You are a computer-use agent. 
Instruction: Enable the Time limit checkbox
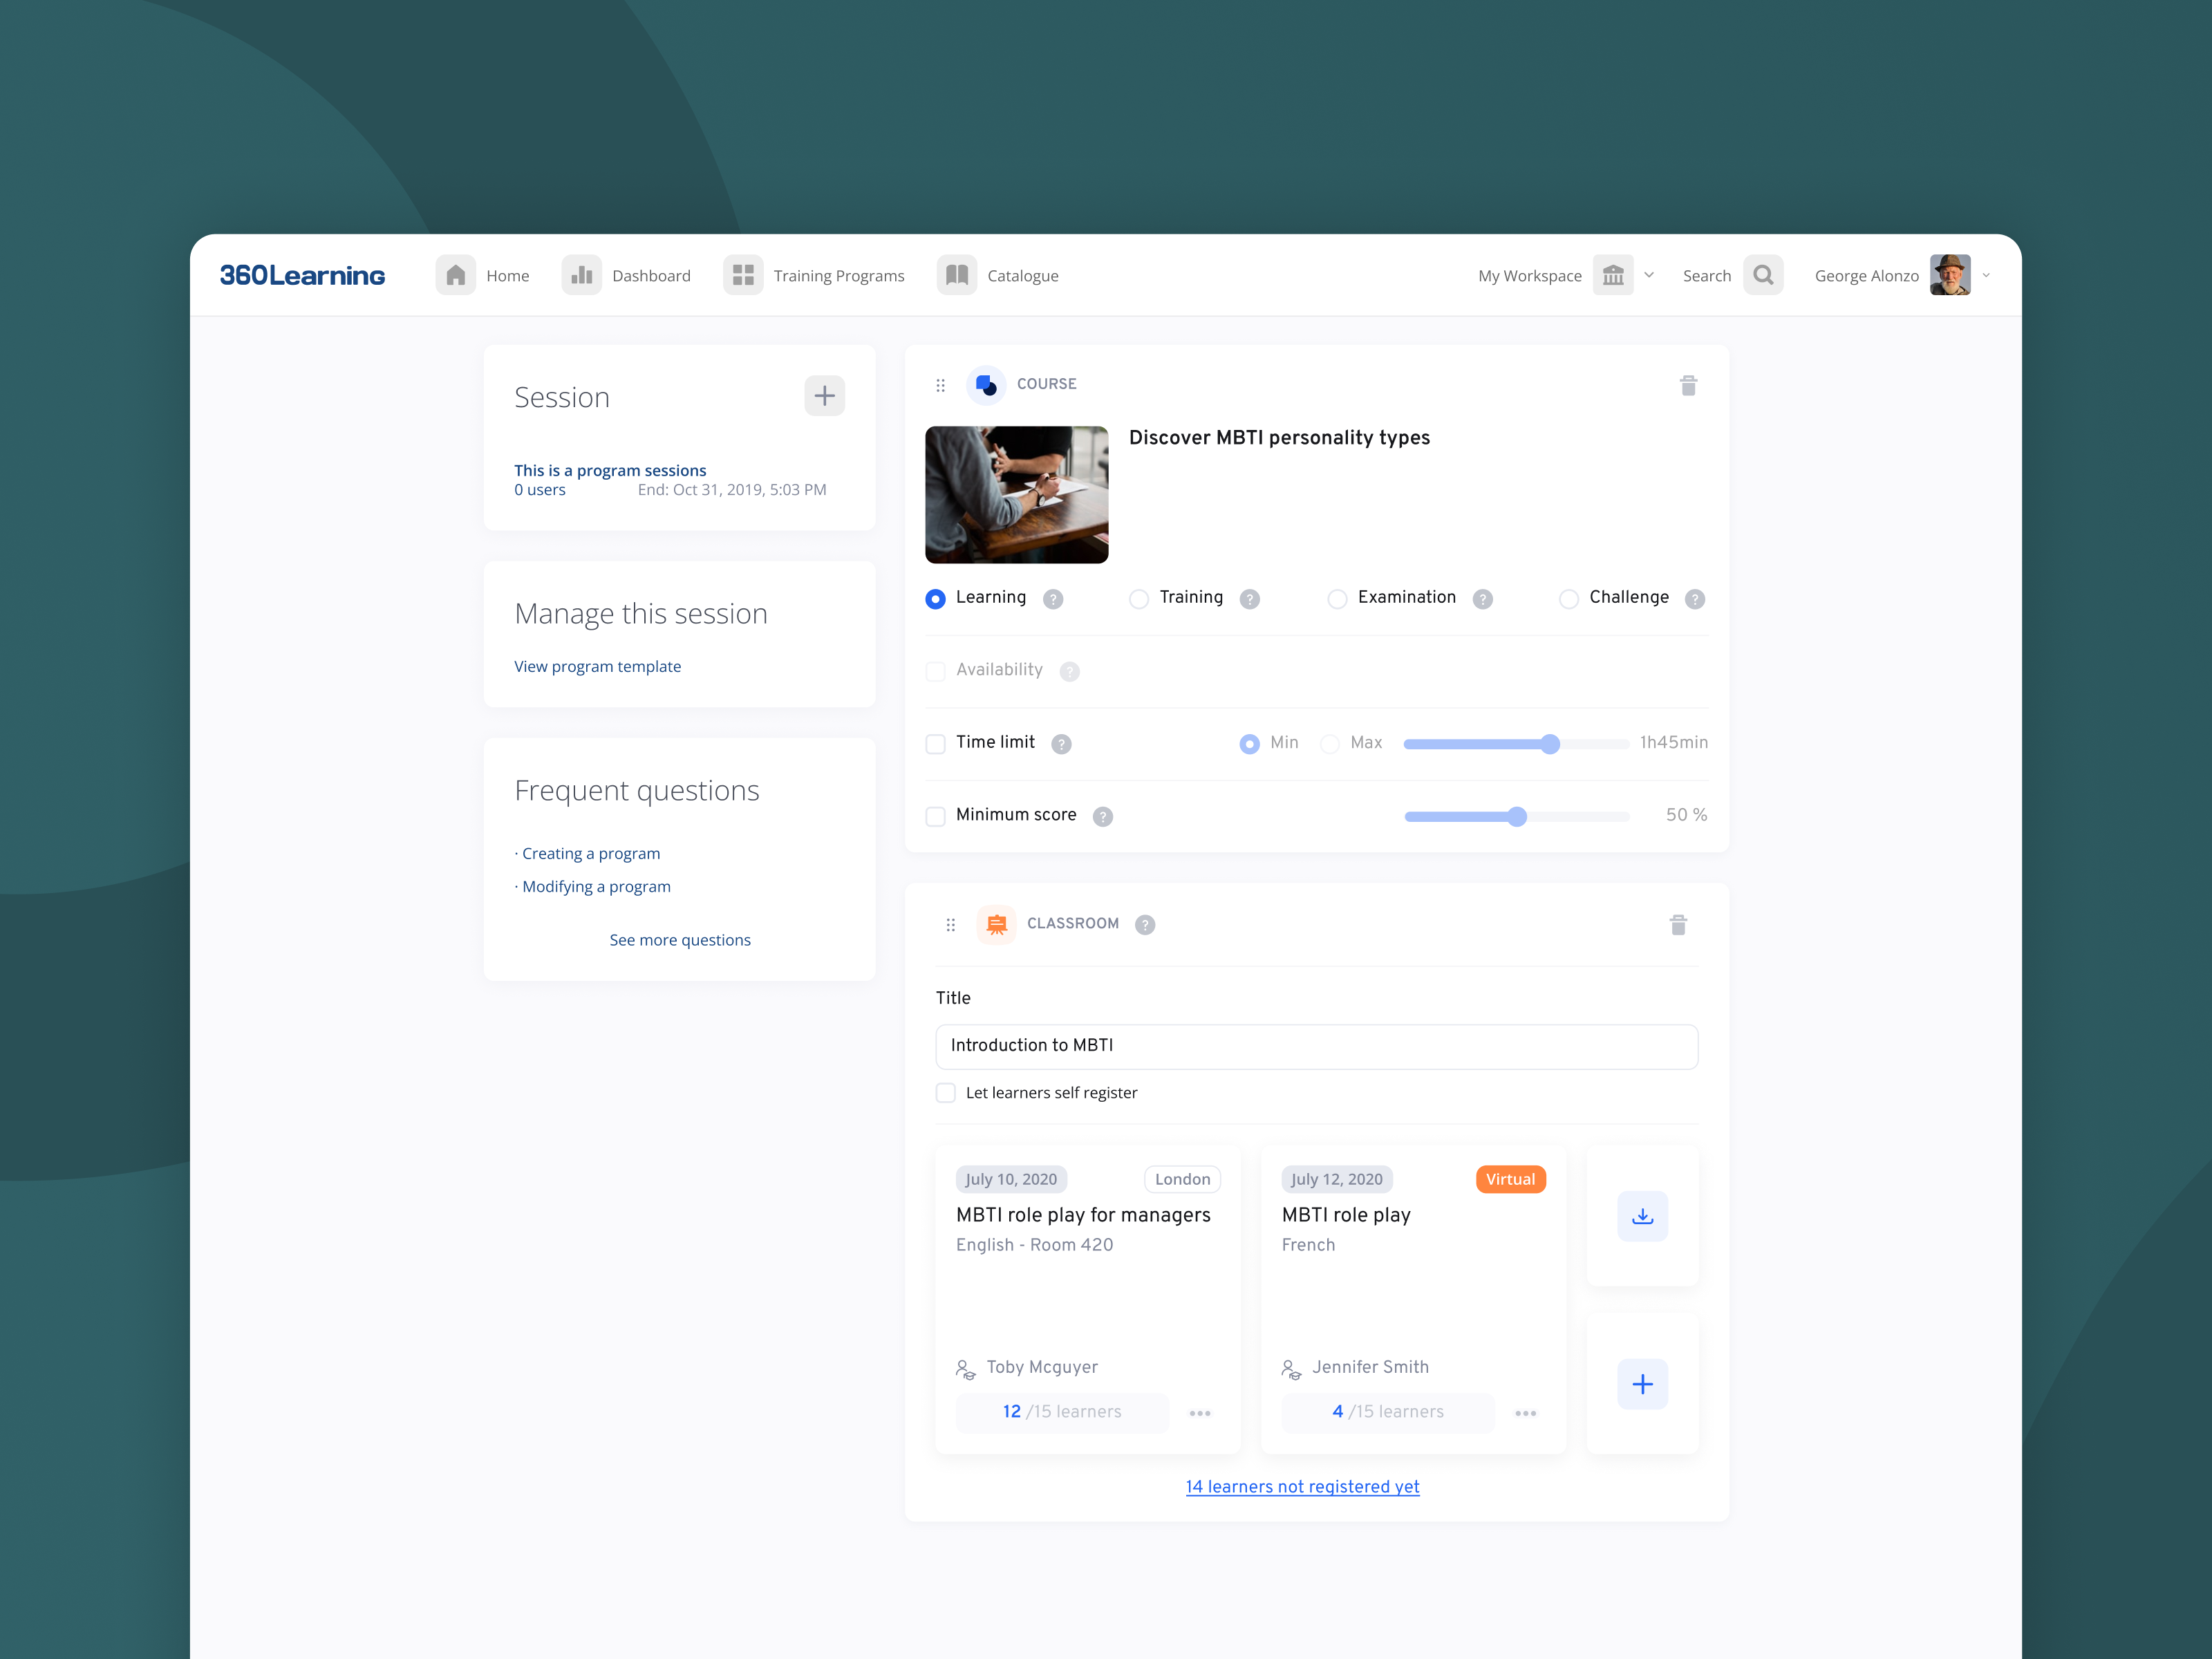pyautogui.click(x=935, y=743)
